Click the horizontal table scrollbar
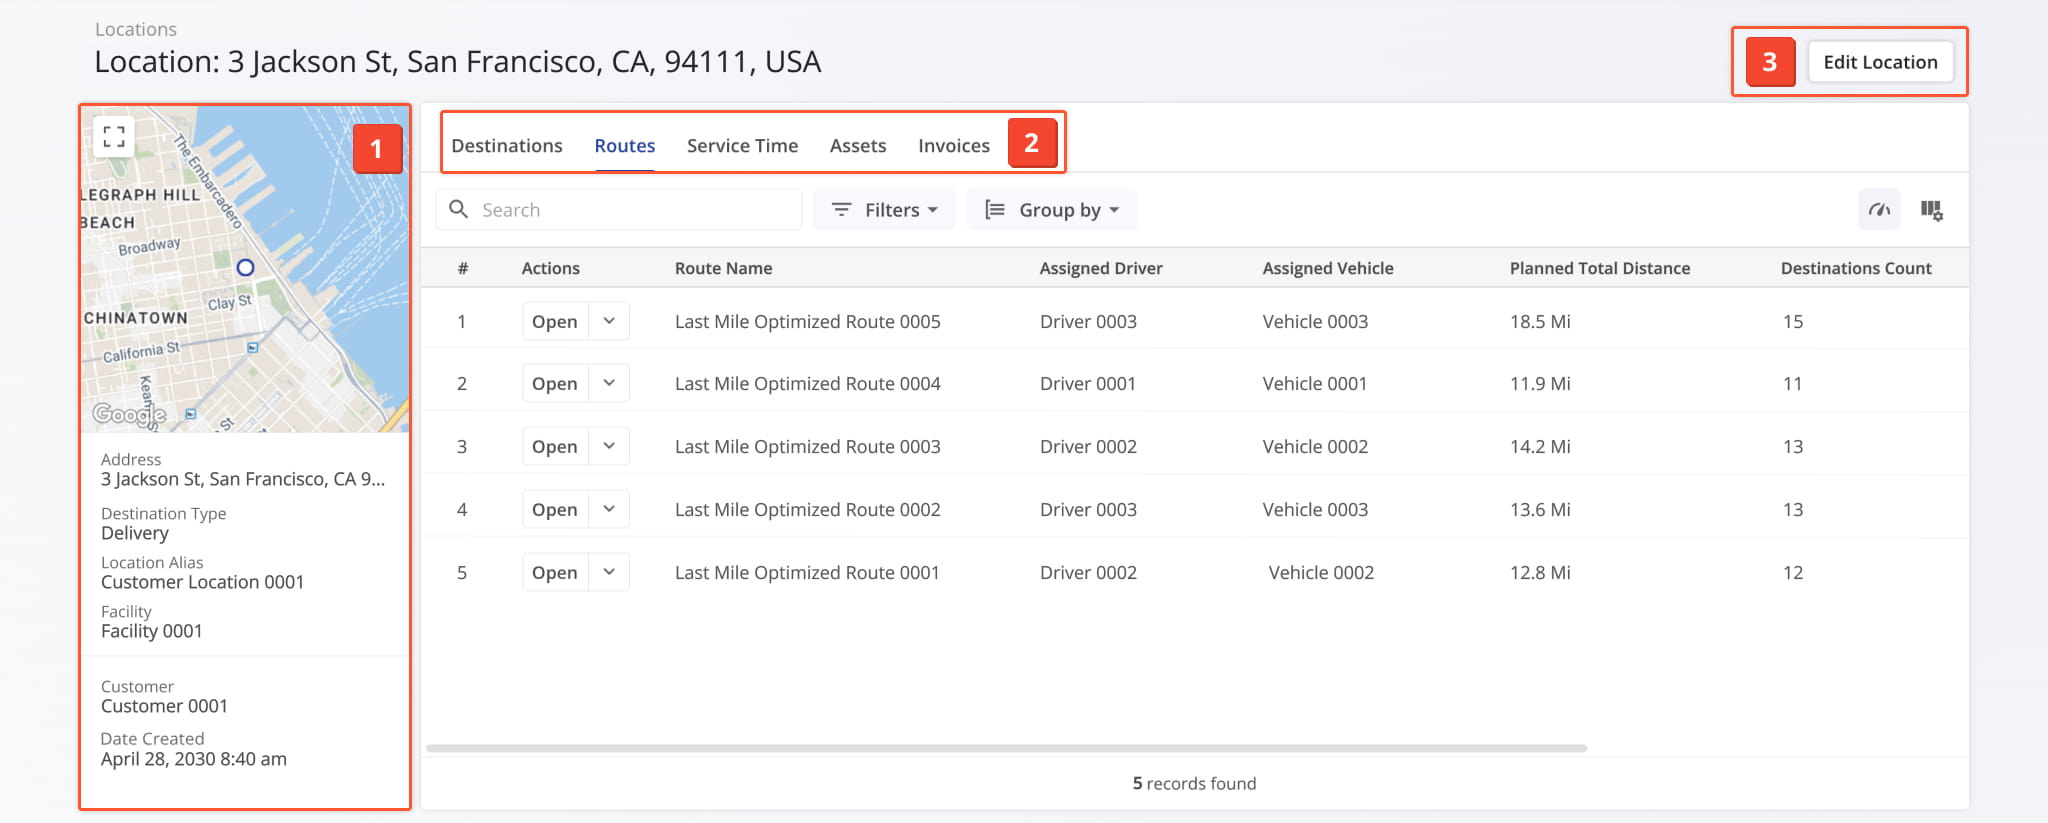 (1006, 748)
